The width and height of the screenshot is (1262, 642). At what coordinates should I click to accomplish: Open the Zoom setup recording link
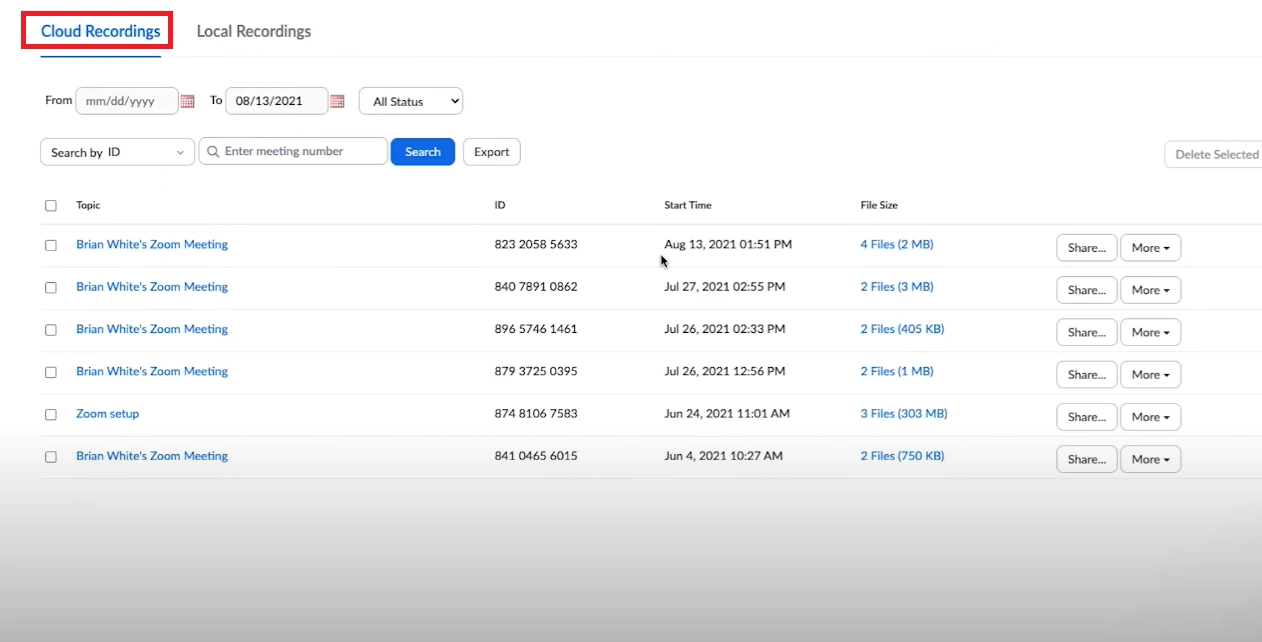click(107, 413)
